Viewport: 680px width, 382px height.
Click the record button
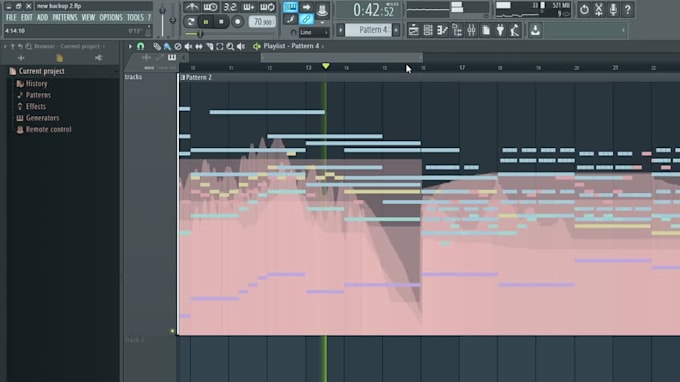237,21
